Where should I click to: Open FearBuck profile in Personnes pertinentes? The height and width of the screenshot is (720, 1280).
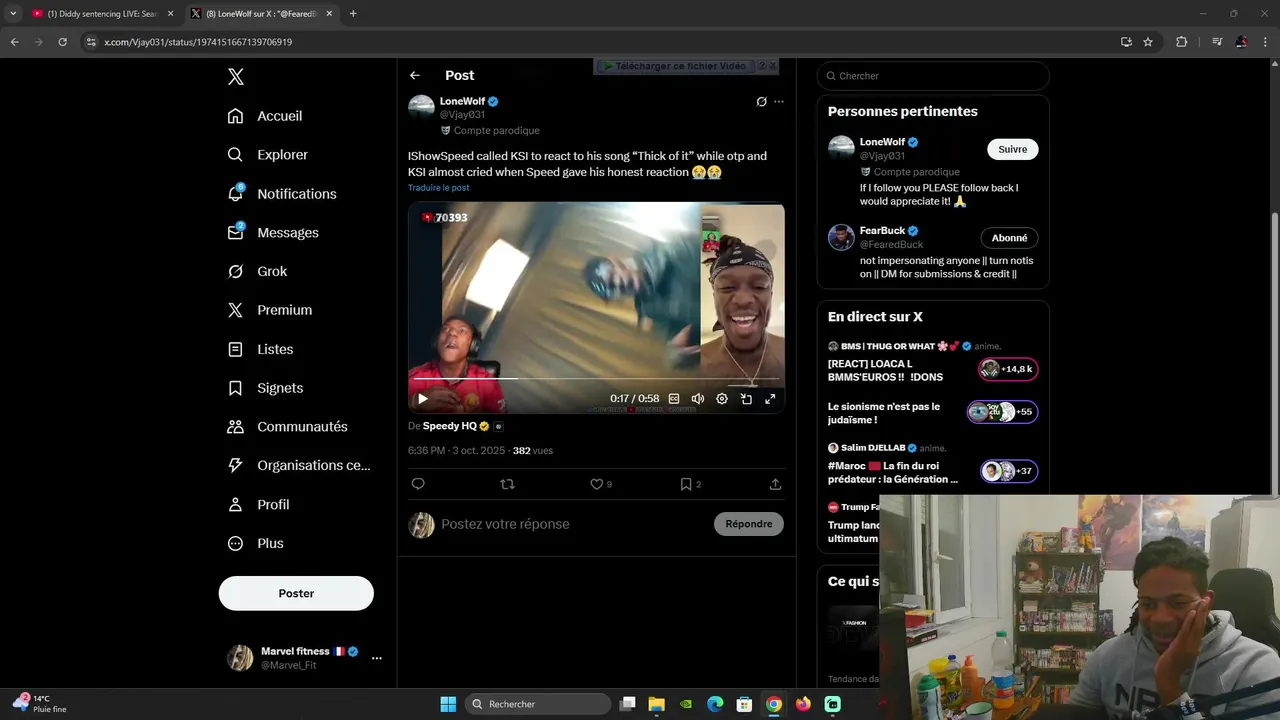[x=882, y=231]
